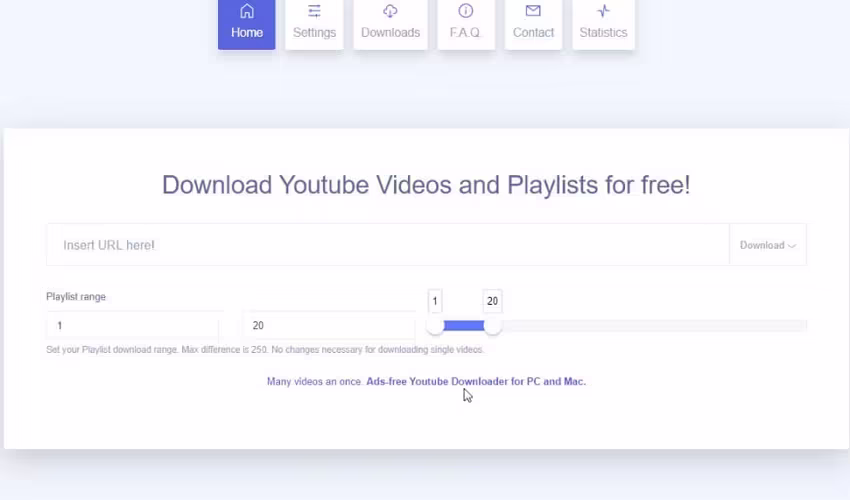Open Ads-free Youtube Downloader for PC link
The image size is (850, 500).
click(x=476, y=381)
